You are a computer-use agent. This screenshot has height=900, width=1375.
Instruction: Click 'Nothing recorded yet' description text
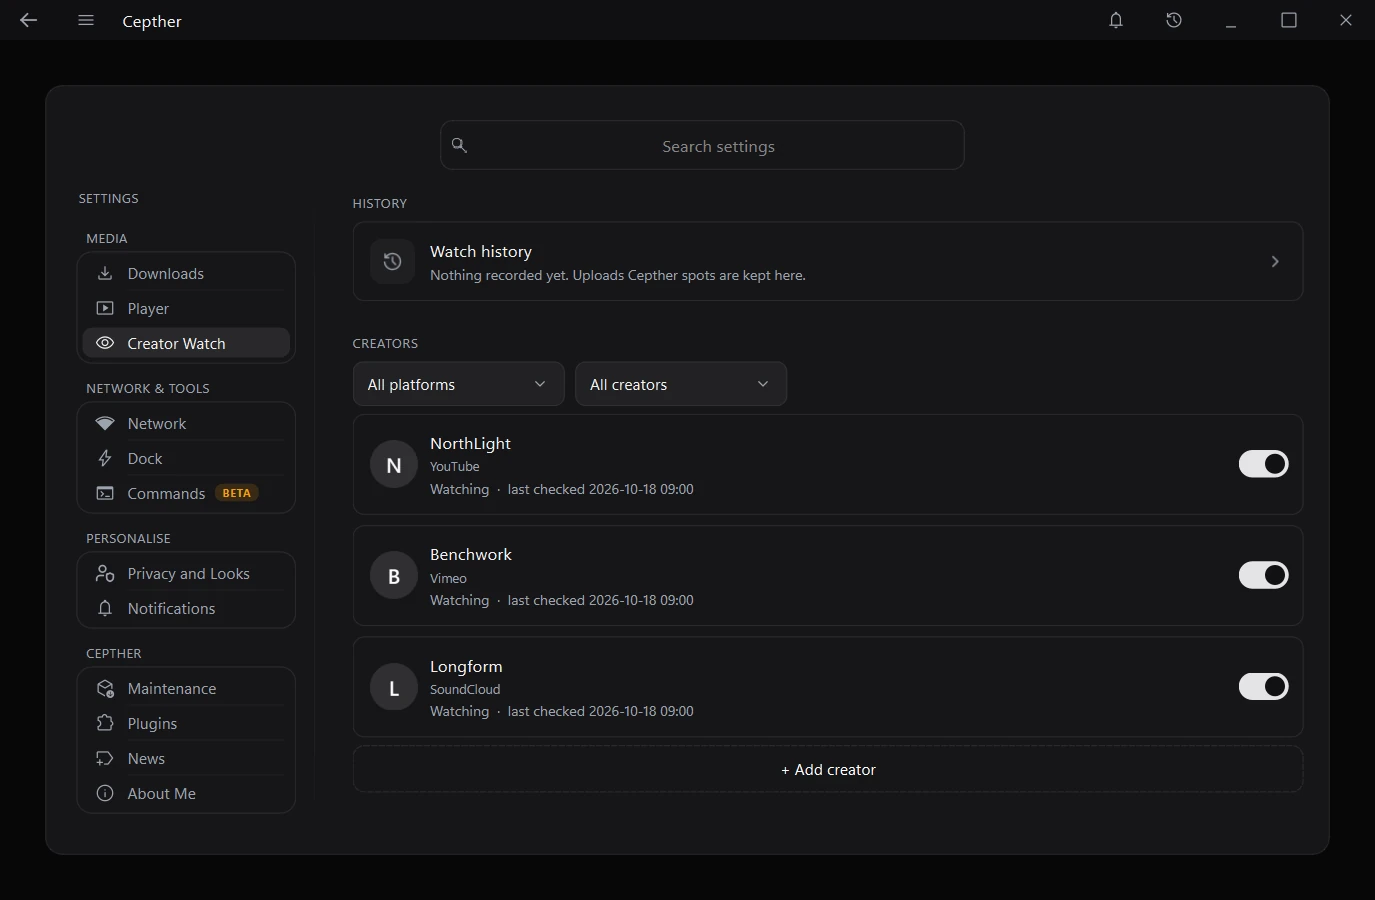[618, 275]
